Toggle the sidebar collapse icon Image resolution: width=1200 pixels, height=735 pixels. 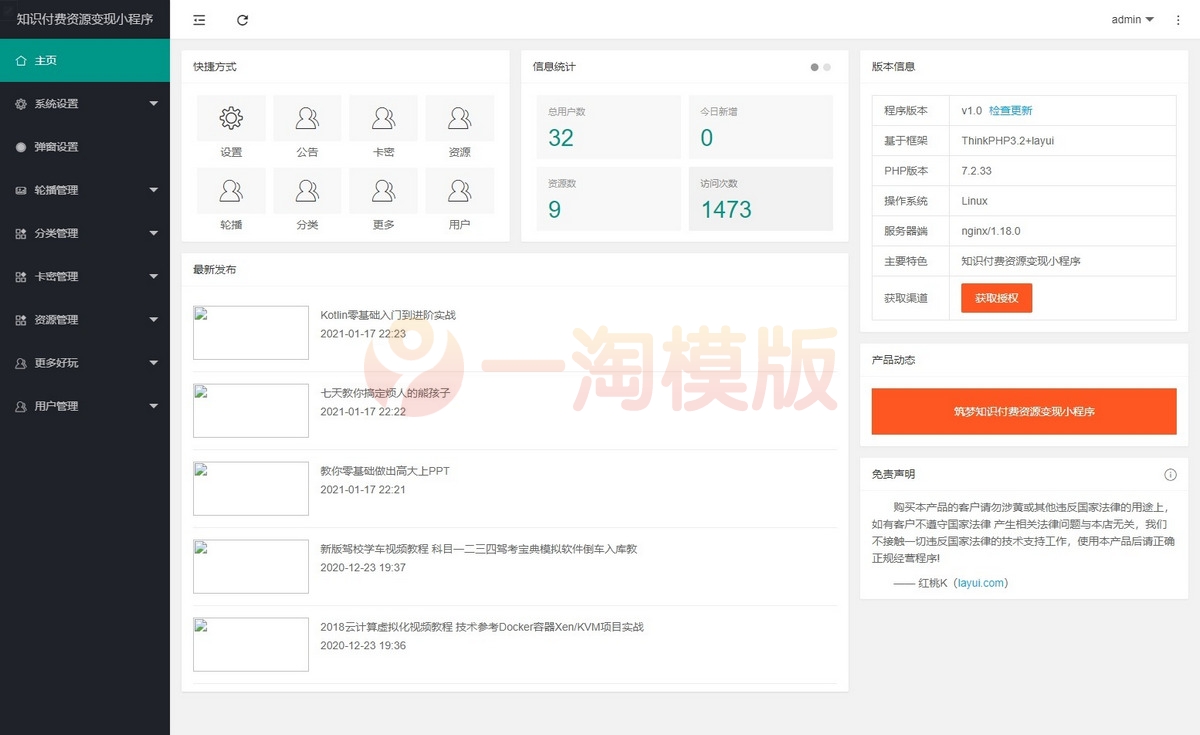(x=198, y=19)
